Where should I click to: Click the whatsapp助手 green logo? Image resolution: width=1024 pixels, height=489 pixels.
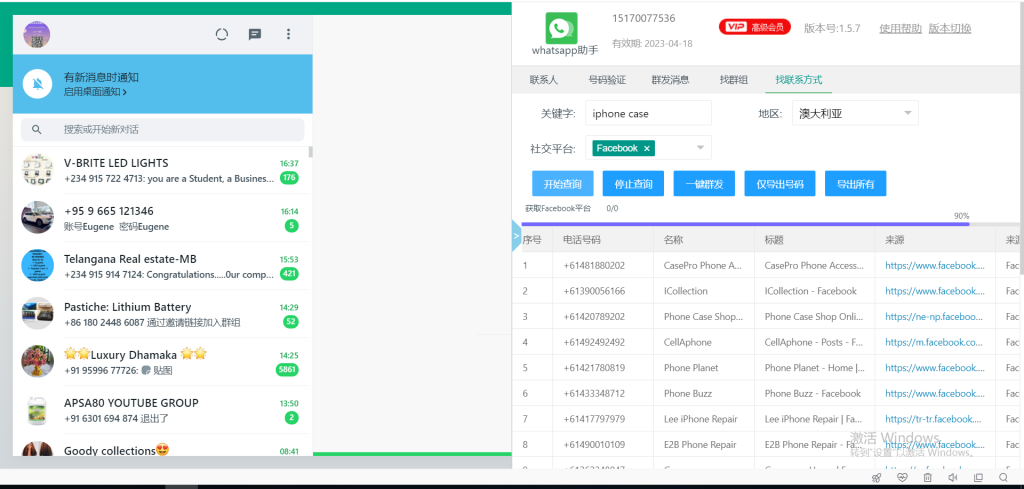click(x=561, y=28)
